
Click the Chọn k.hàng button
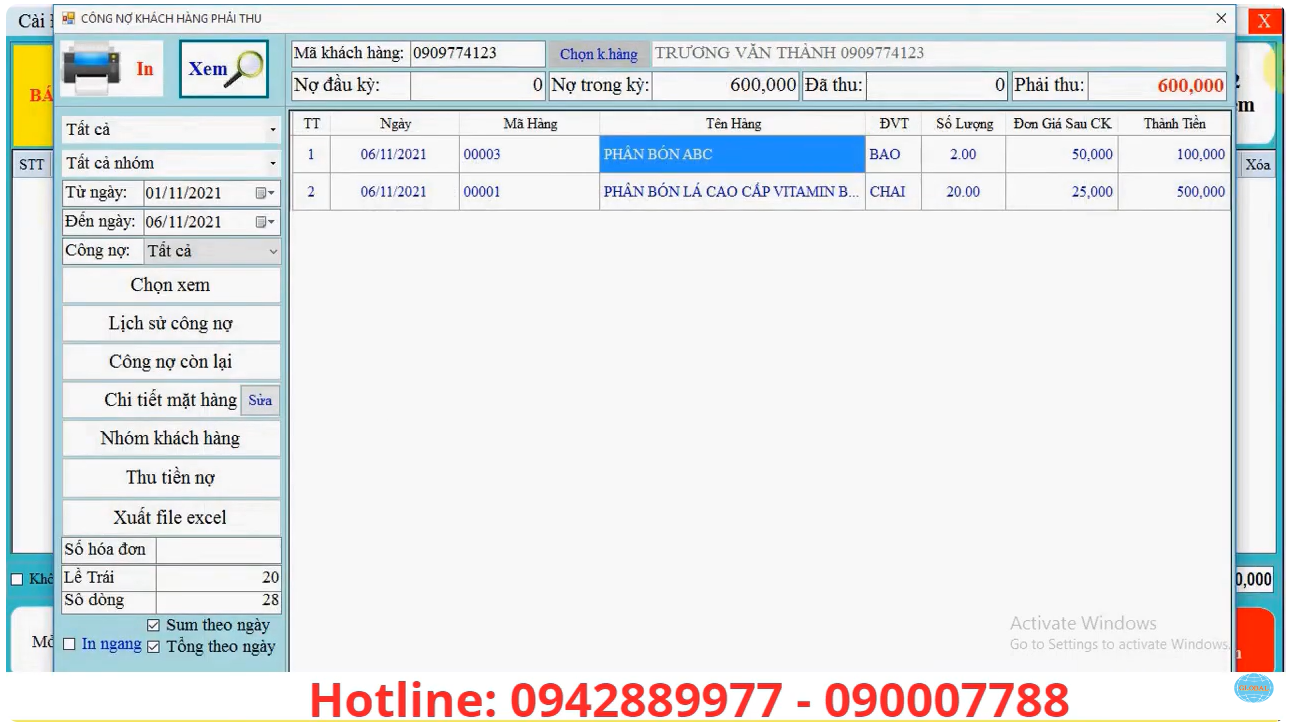[x=598, y=54]
